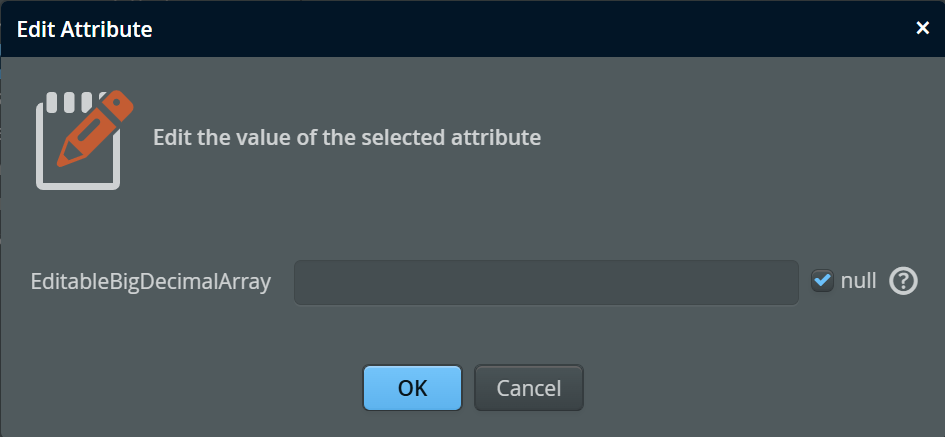
Task: Click the 'Edit the value' heading text
Action: coord(347,137)
